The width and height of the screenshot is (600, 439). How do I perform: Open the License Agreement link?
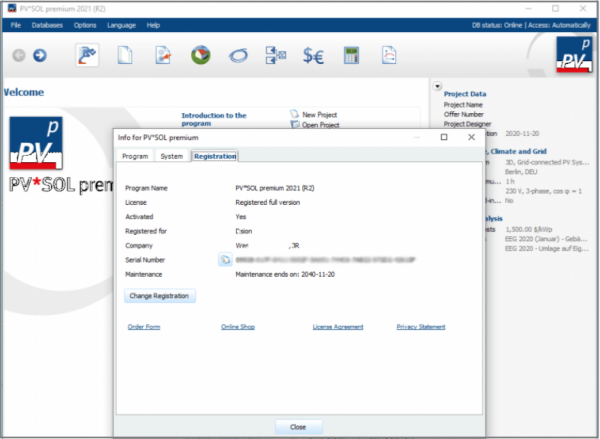click(338, 327)
